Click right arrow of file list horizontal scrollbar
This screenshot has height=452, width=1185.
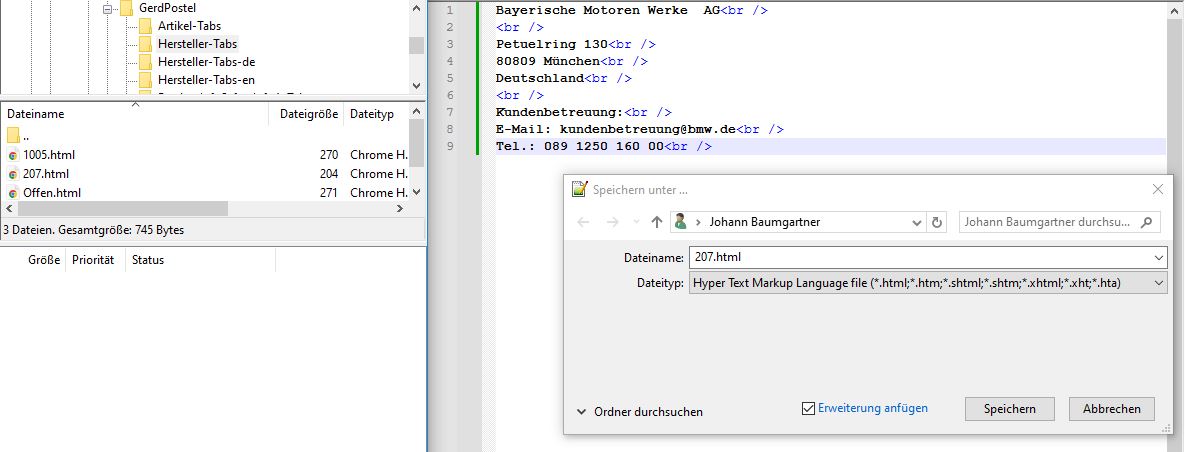click(x=399, y=209)
